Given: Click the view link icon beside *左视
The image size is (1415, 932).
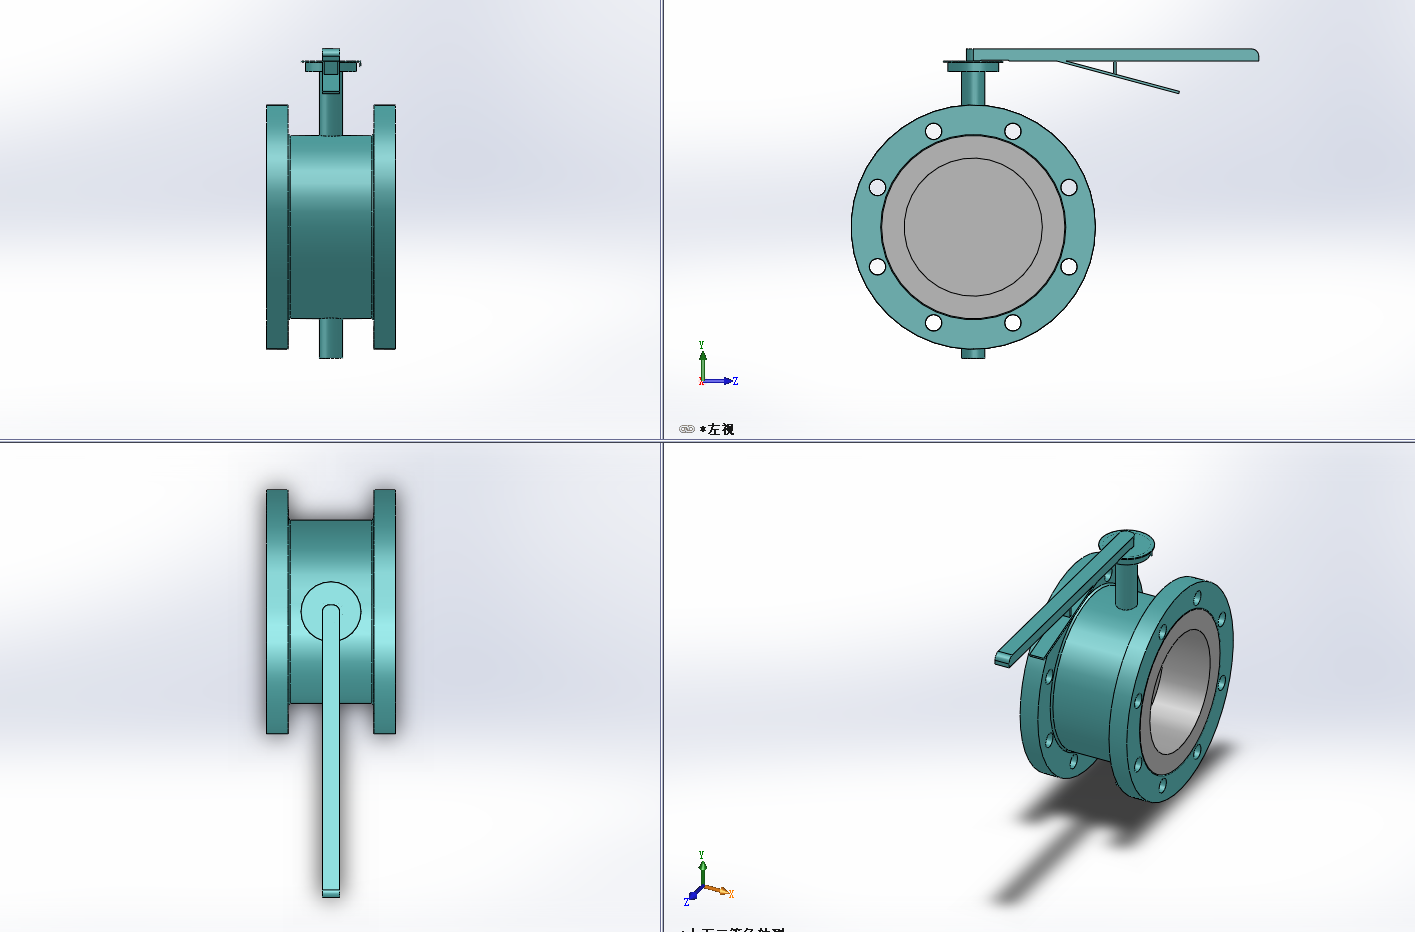Looking at the screenshot, I should tap(686, 429).
